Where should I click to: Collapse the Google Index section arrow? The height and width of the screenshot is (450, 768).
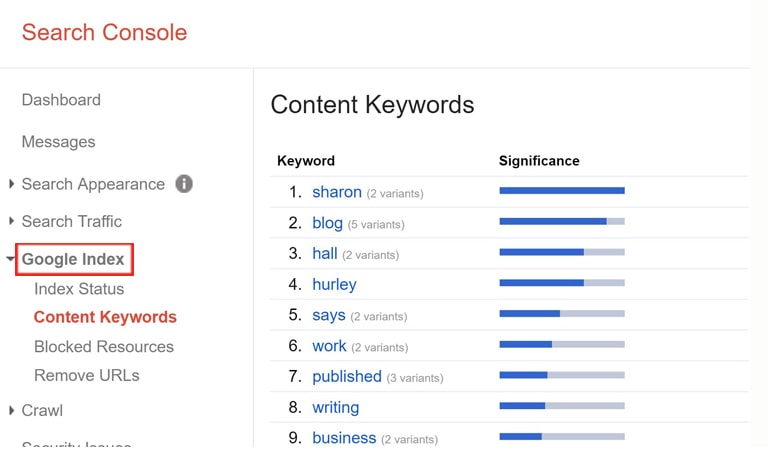(x=10, y=259)
